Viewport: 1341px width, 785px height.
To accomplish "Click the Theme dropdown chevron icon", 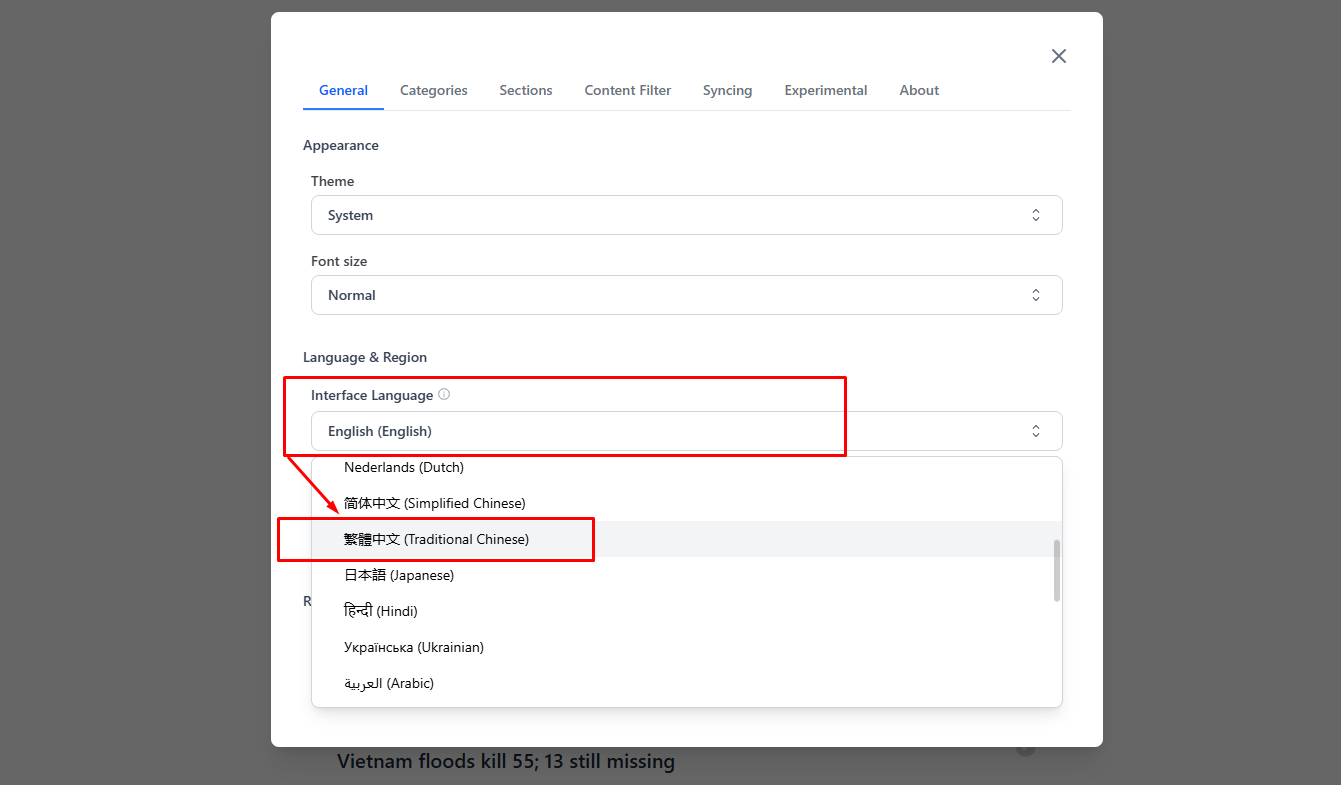I will click(1036, 215).
